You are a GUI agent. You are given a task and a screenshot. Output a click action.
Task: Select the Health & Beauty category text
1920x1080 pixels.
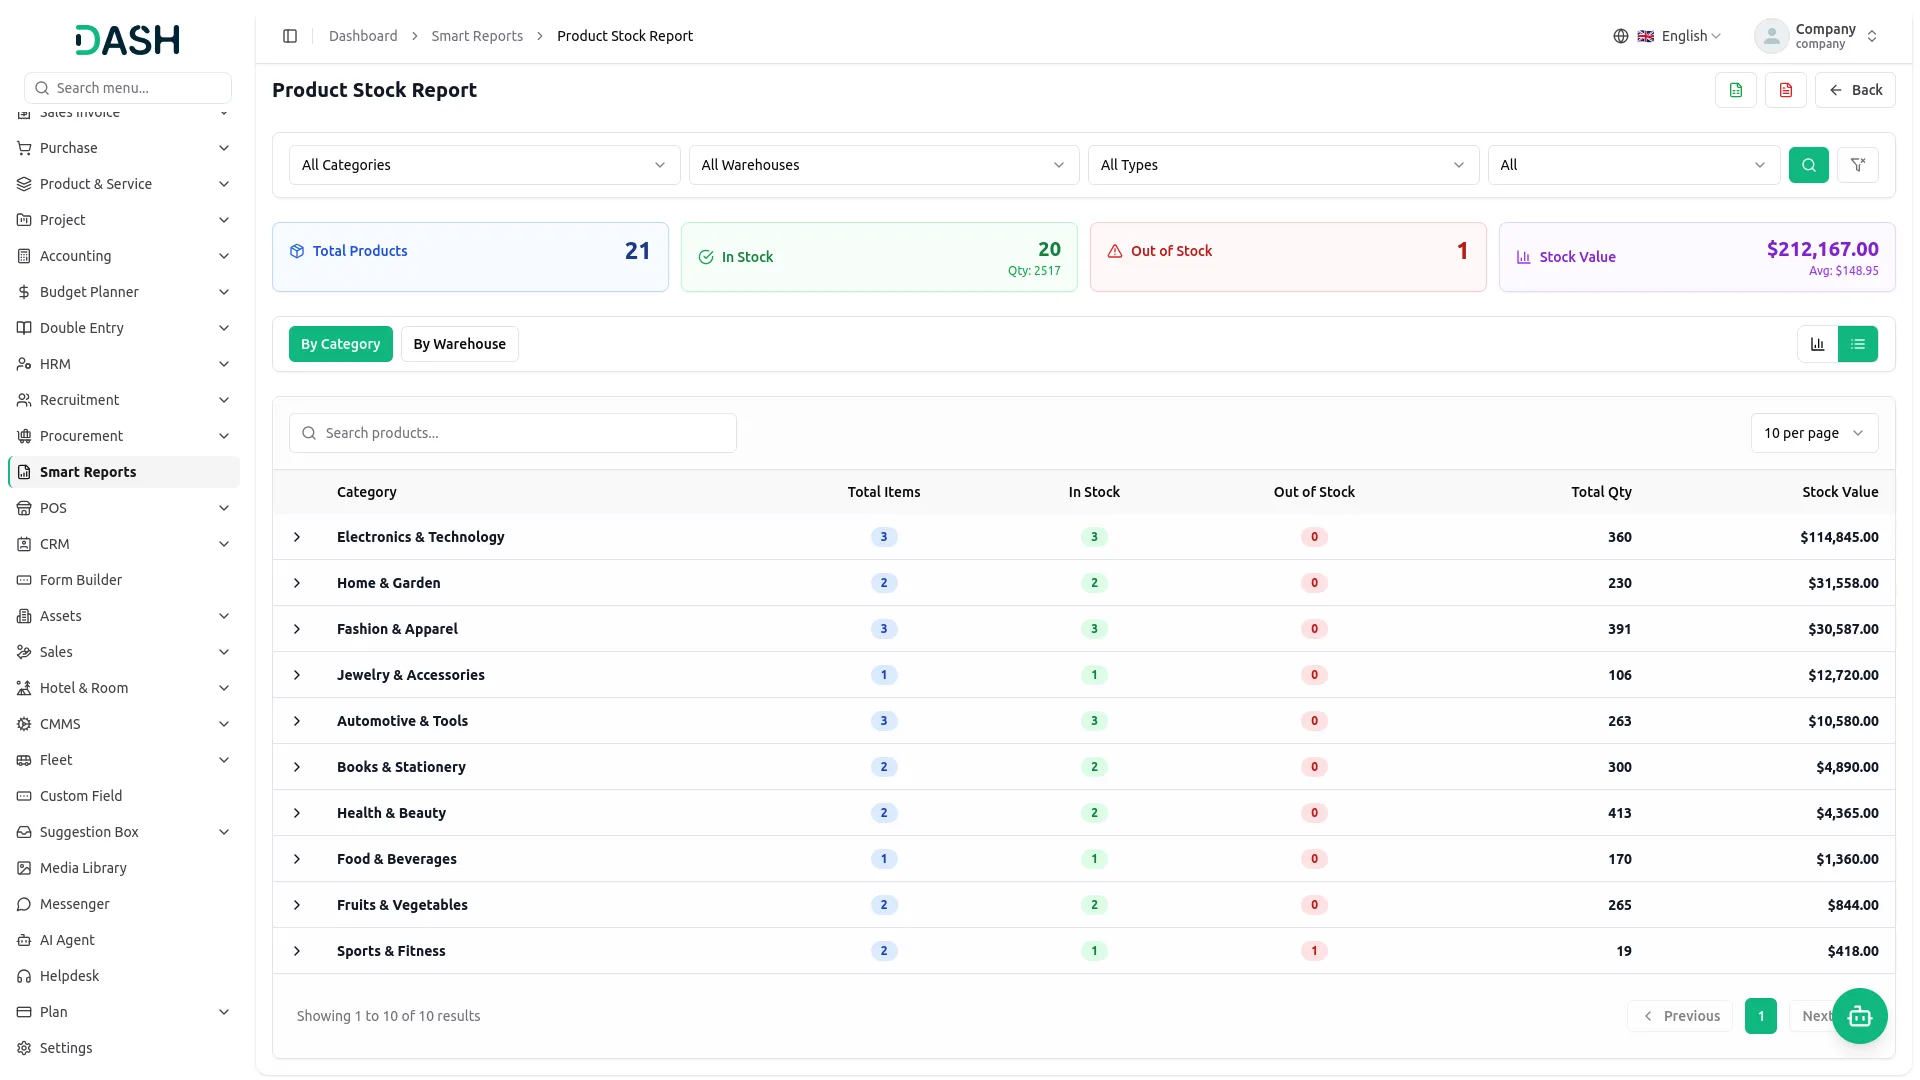click(391, 813)
